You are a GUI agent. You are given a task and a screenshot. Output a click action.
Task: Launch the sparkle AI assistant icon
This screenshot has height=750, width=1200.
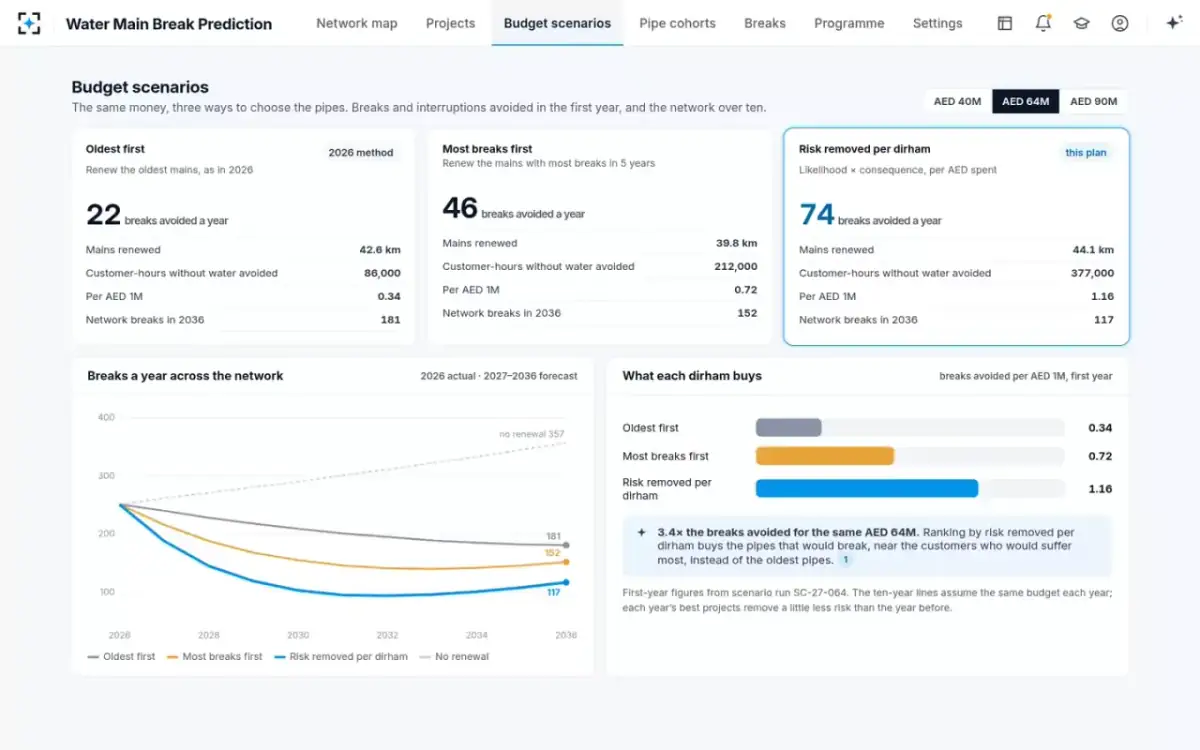tap(1174, 23)
